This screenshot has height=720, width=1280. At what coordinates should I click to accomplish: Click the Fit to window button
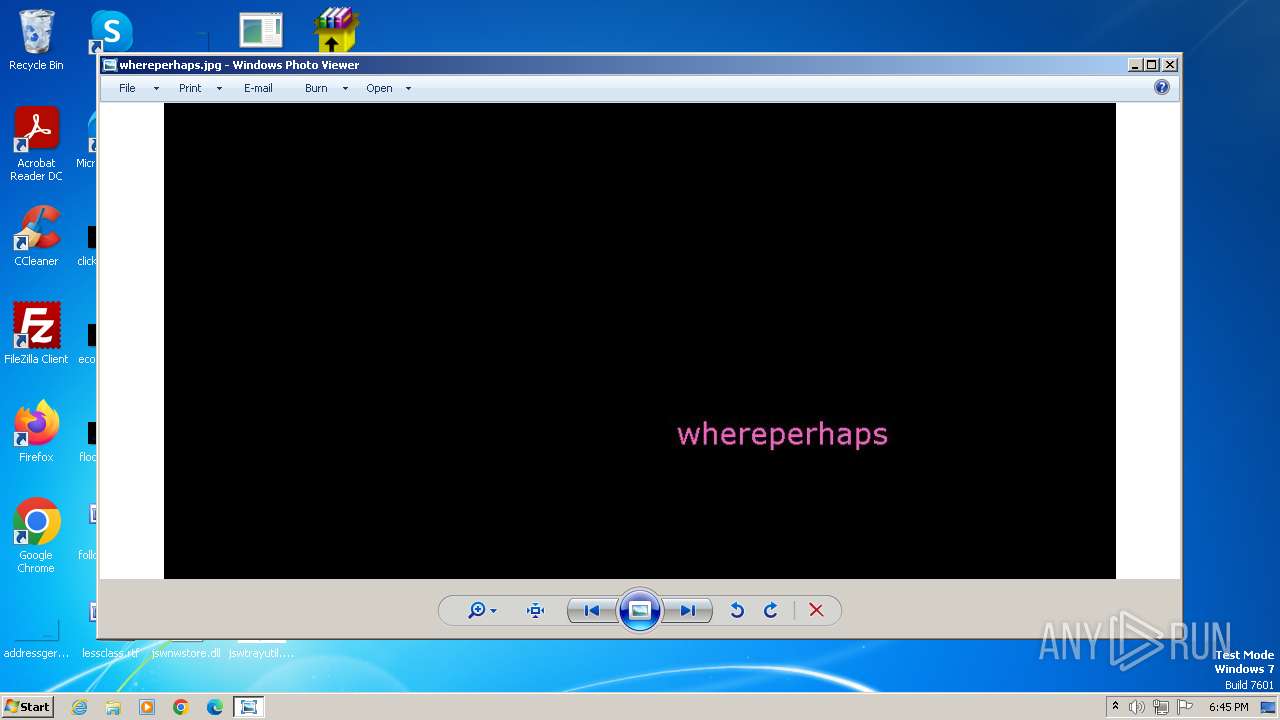(535, 610)
